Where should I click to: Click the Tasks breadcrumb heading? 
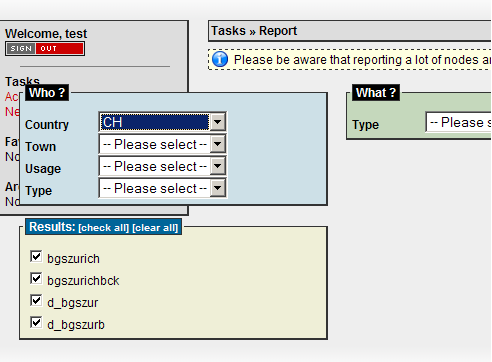coord(229,31)
